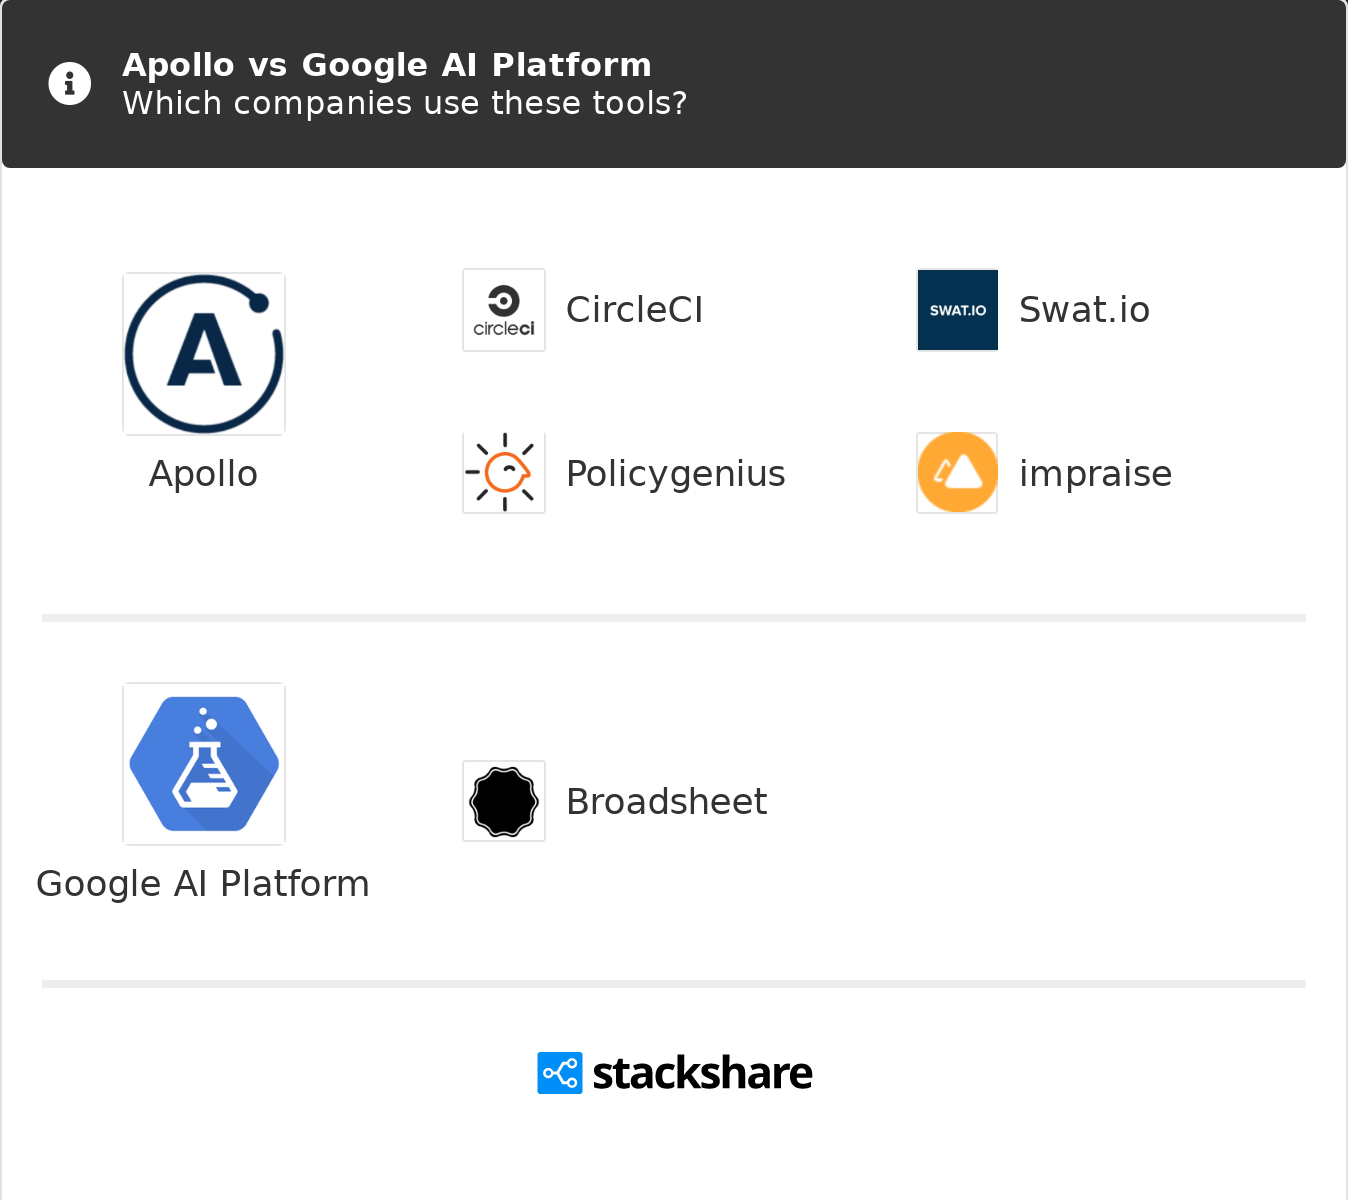Image resolution: width=1348 pixels, height=1200 pixels.
Task: Click the stackshare wordmark text
Action: (702, 1073)
